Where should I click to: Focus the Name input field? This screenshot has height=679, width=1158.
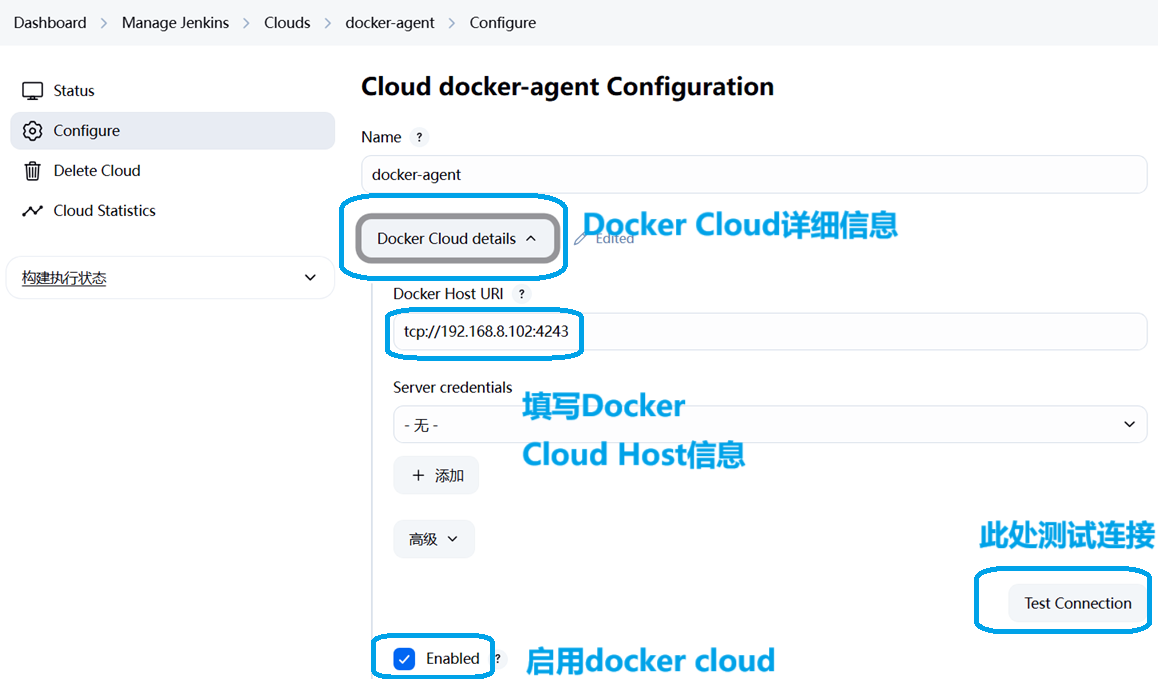tap(754, 174)
